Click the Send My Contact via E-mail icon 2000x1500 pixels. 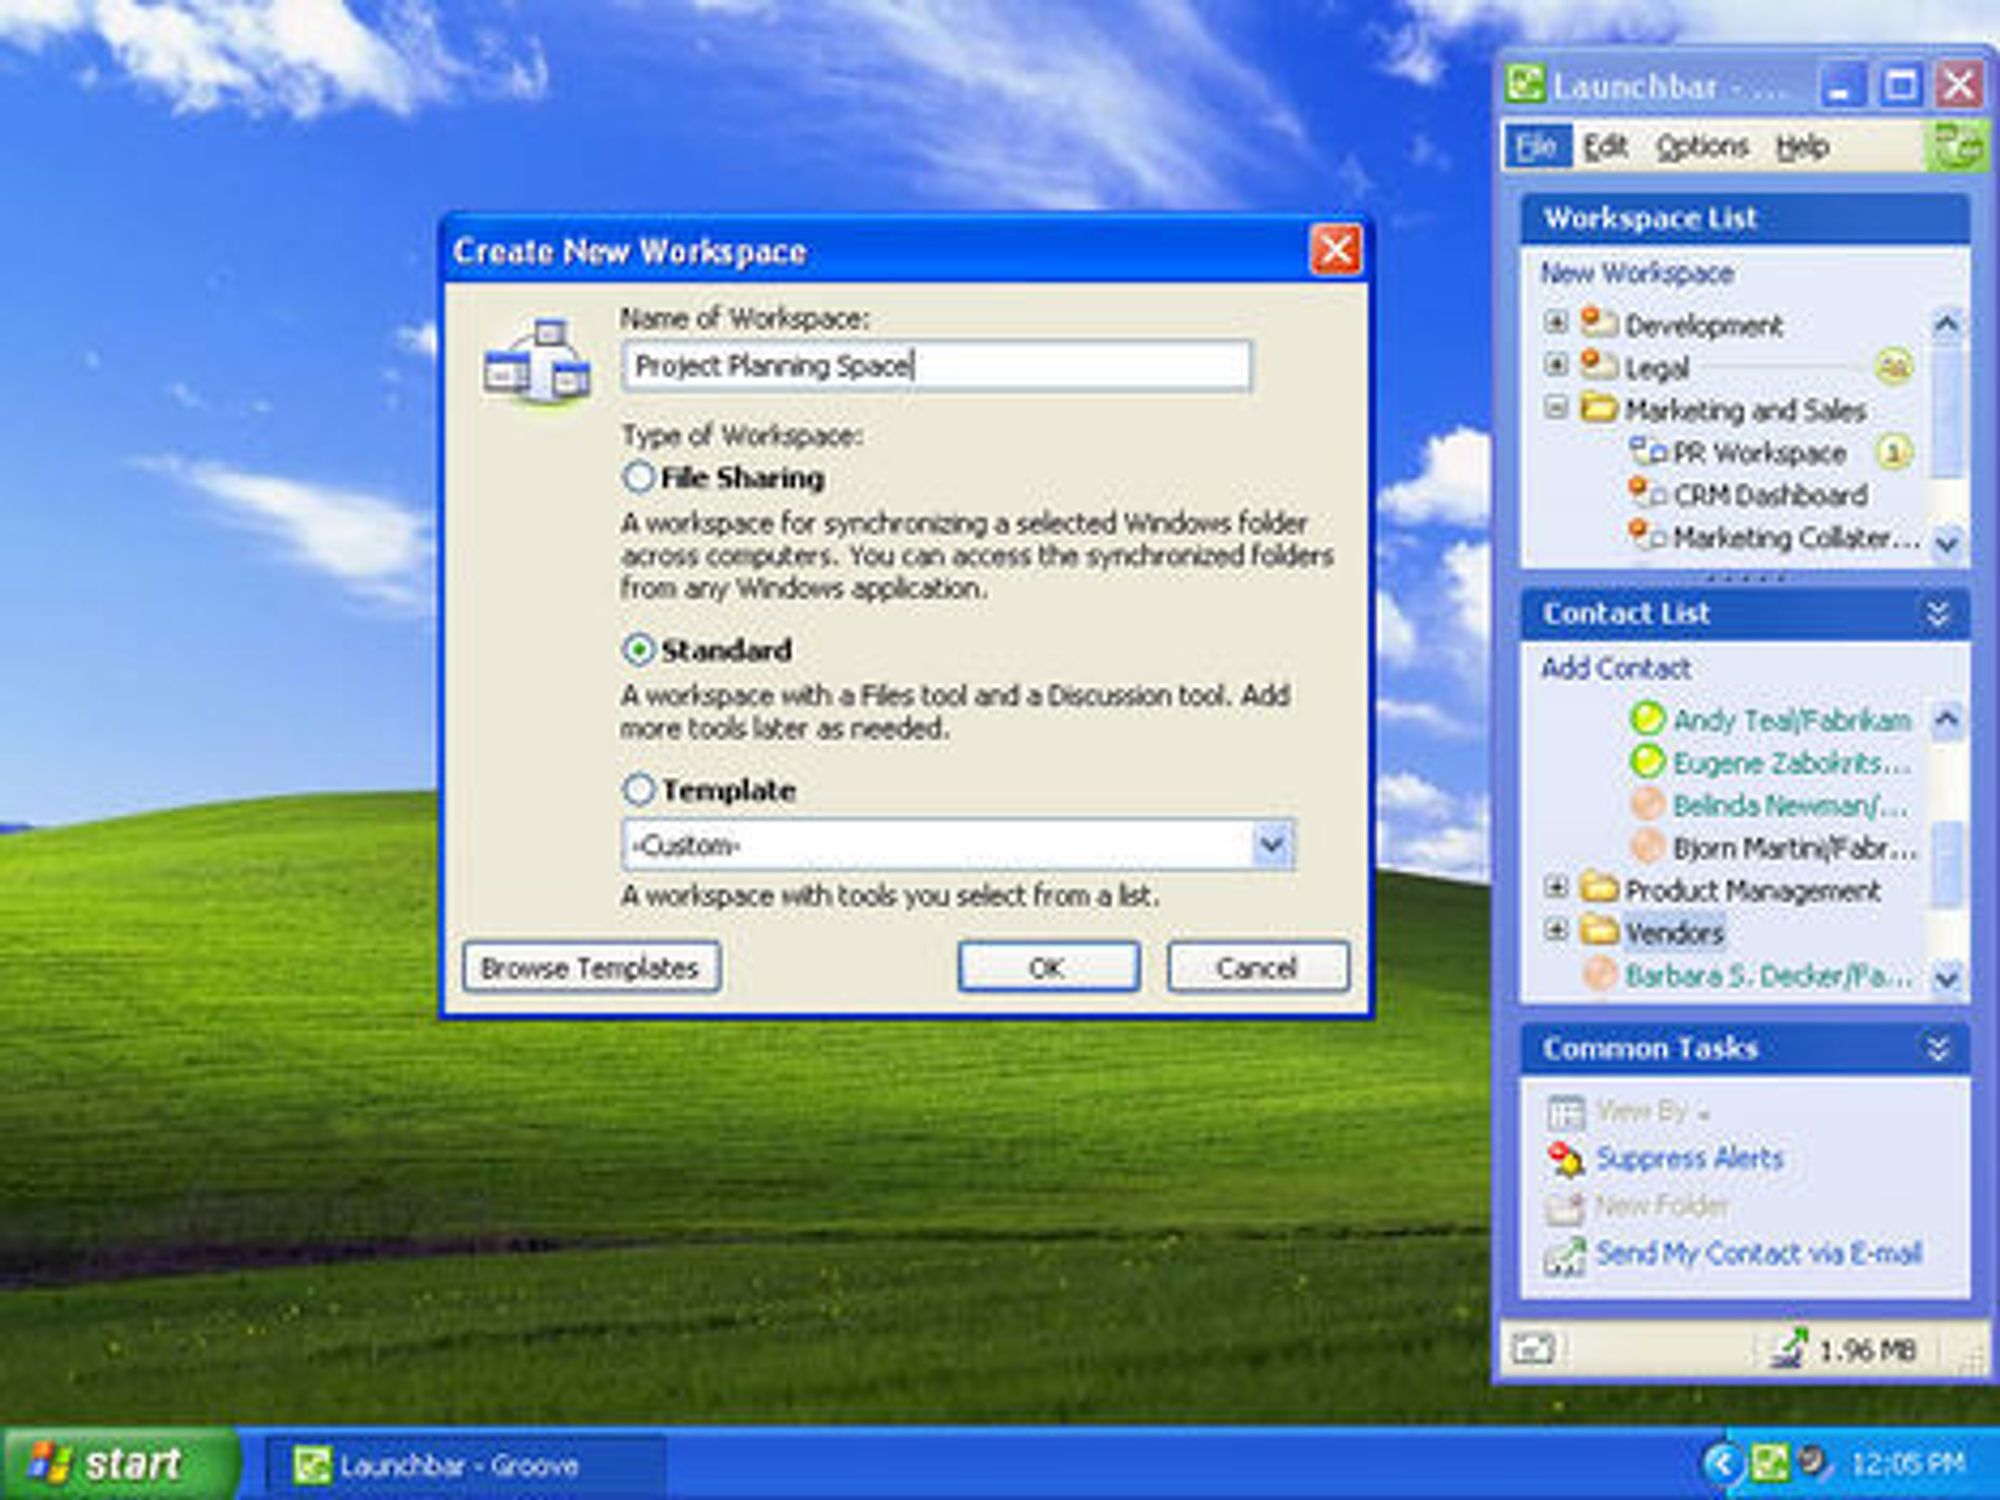(x=1566, y=1256)
